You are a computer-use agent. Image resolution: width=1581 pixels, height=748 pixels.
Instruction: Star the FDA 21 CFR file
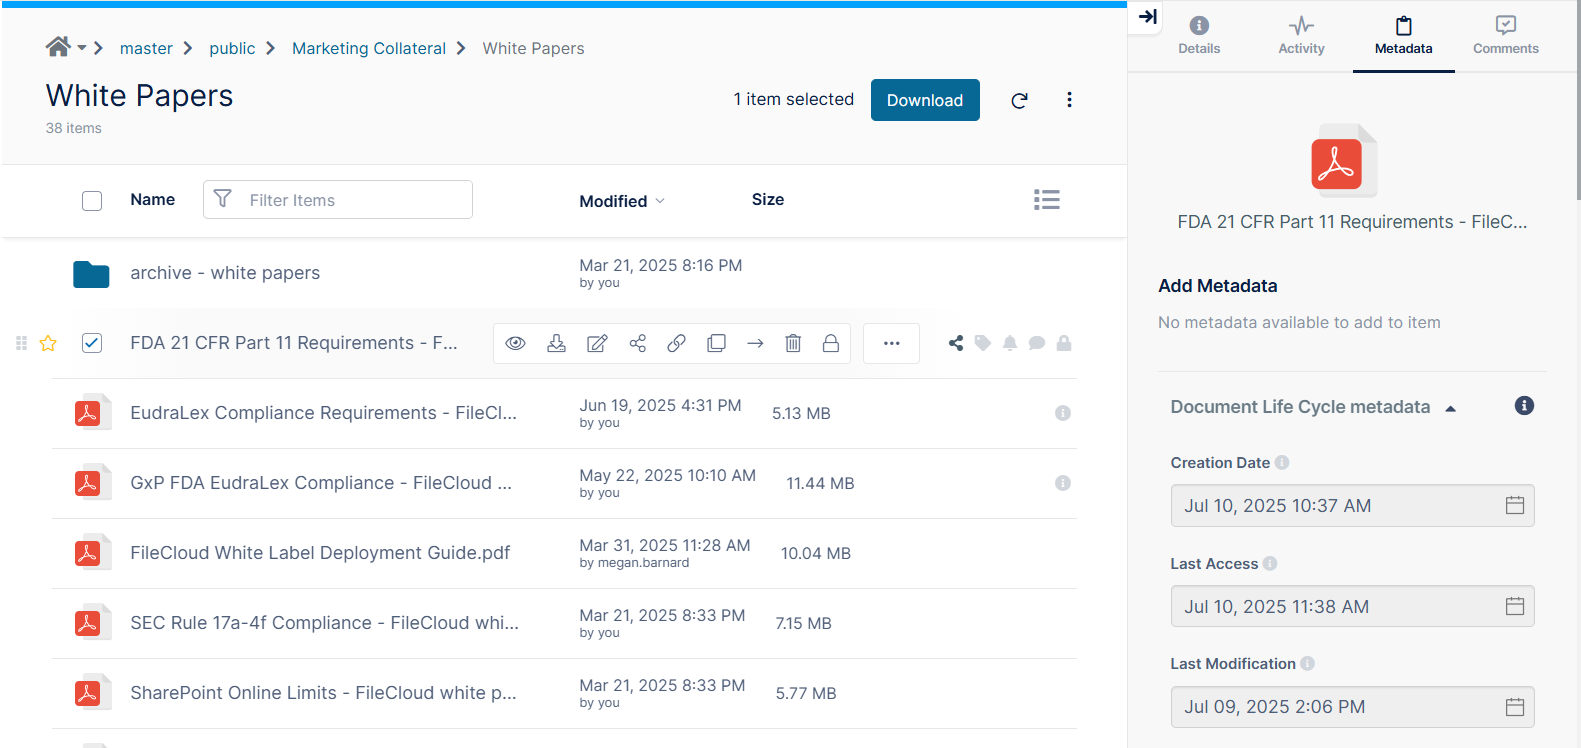(x=48, y=343)
